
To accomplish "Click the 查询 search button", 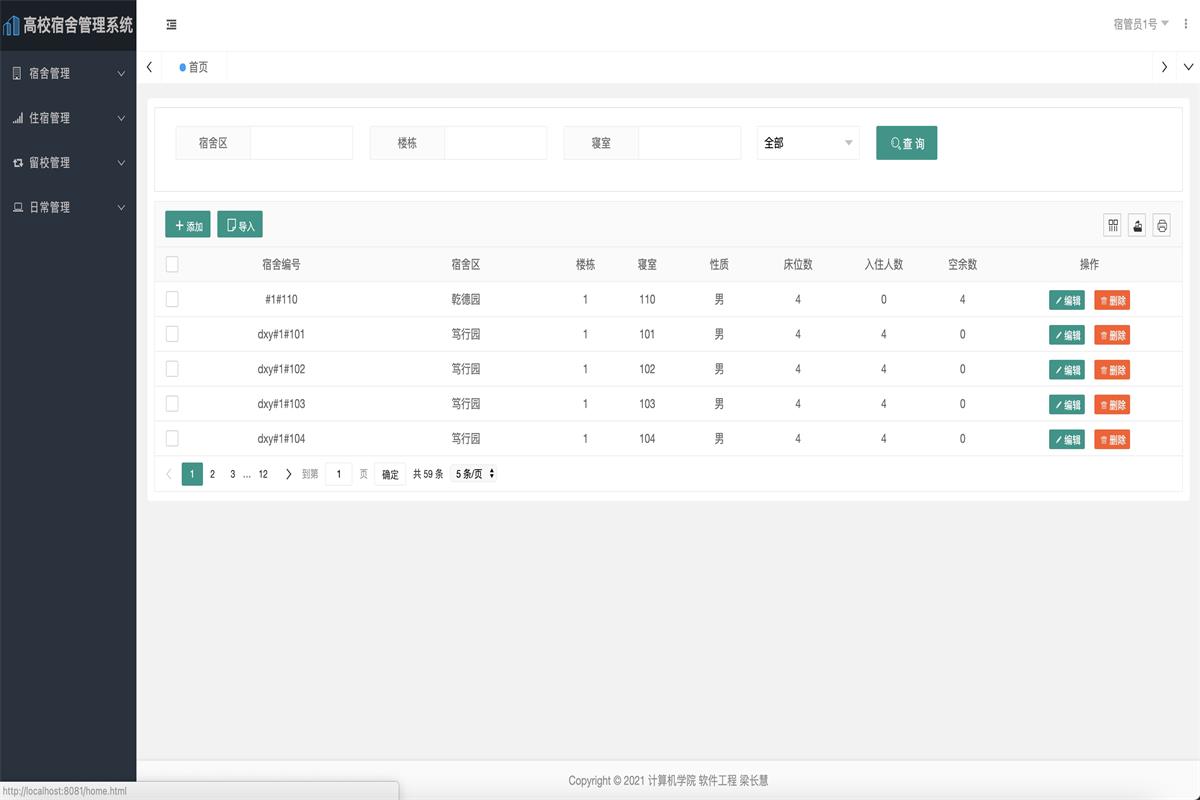I will [x=906, y=143].
